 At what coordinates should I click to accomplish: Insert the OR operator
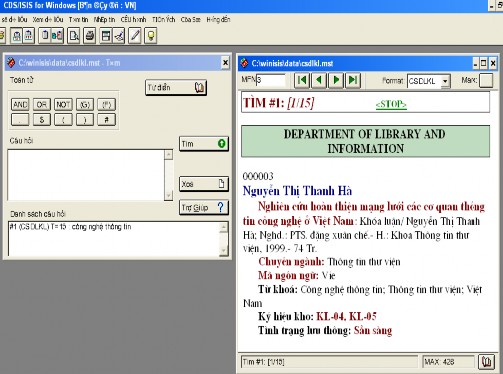tap(42, 105)
